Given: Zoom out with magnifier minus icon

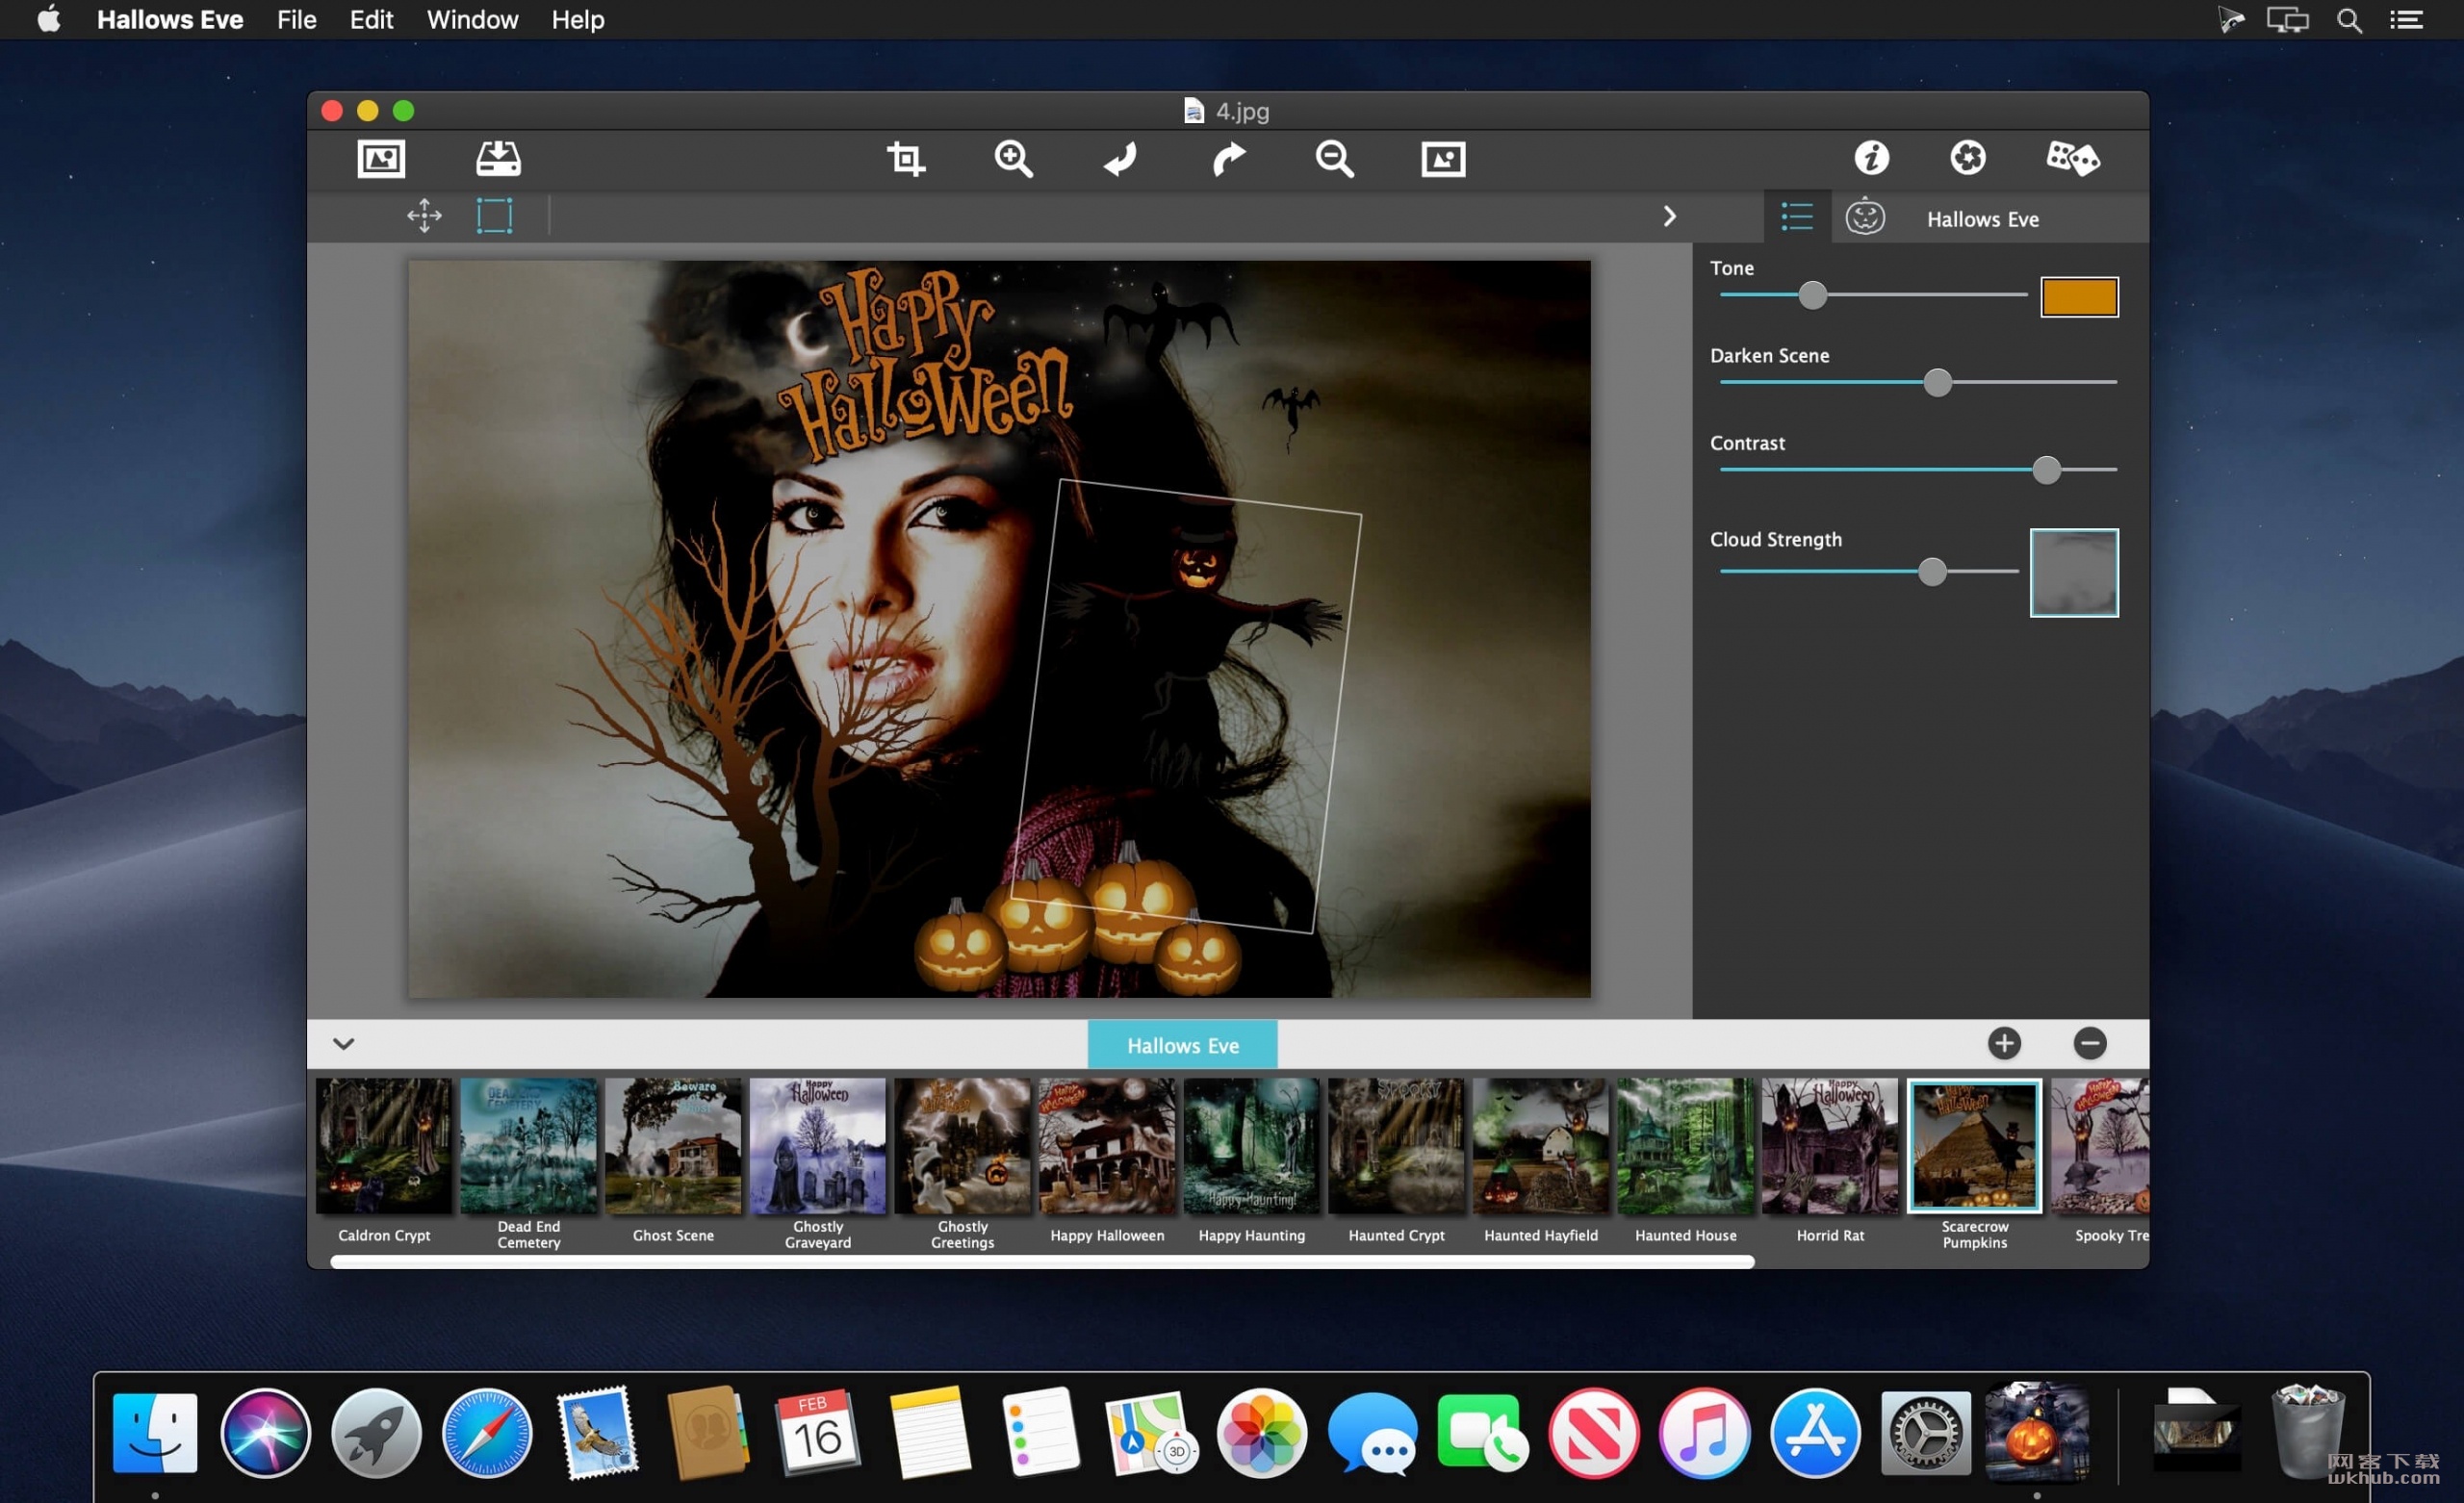Looking at the screenshot, I should pyautogui.click(x=1335, y=159).
